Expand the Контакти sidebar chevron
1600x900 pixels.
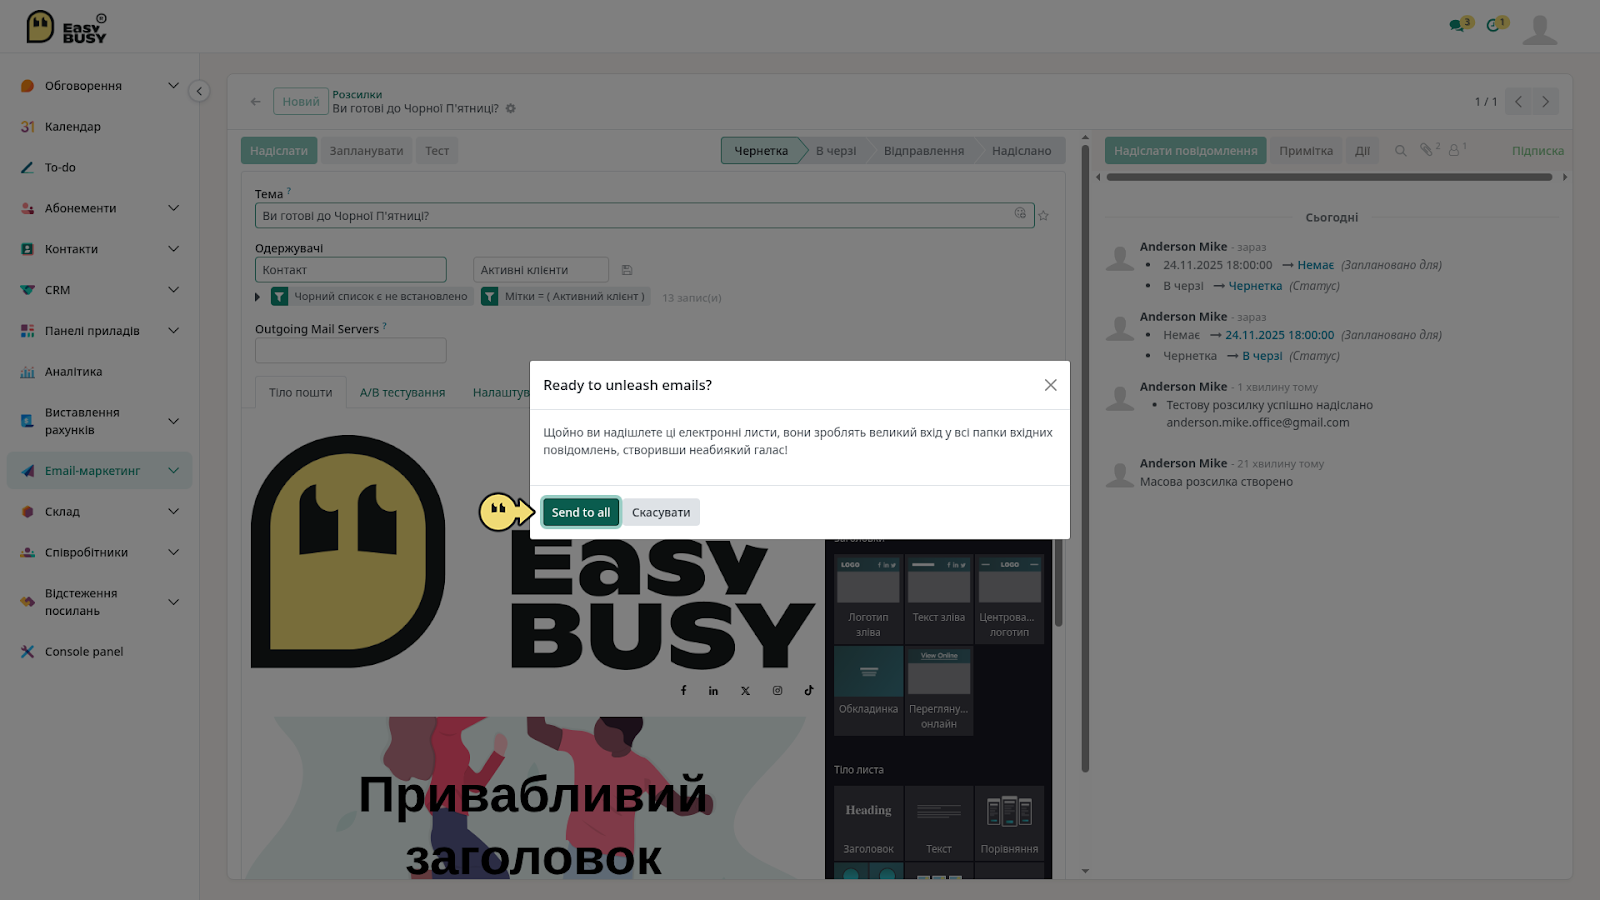click(173, 249)
